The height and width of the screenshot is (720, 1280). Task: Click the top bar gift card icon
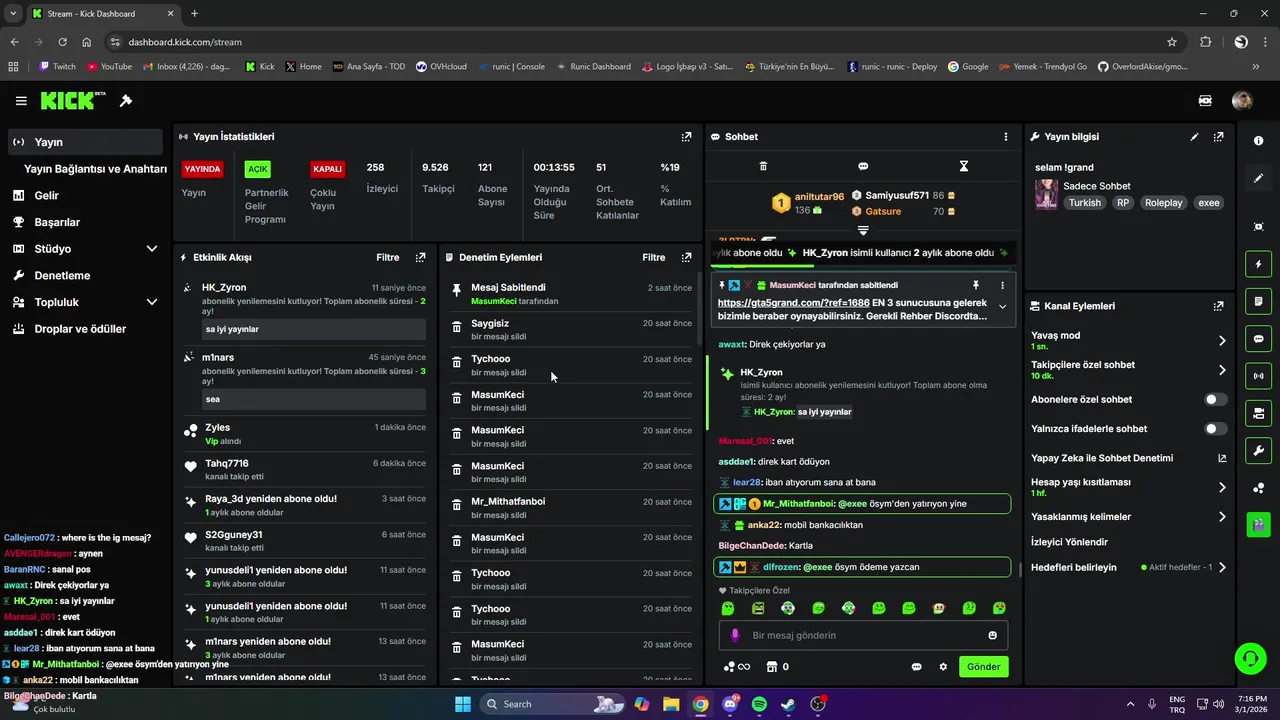[x=1205, y=101]
